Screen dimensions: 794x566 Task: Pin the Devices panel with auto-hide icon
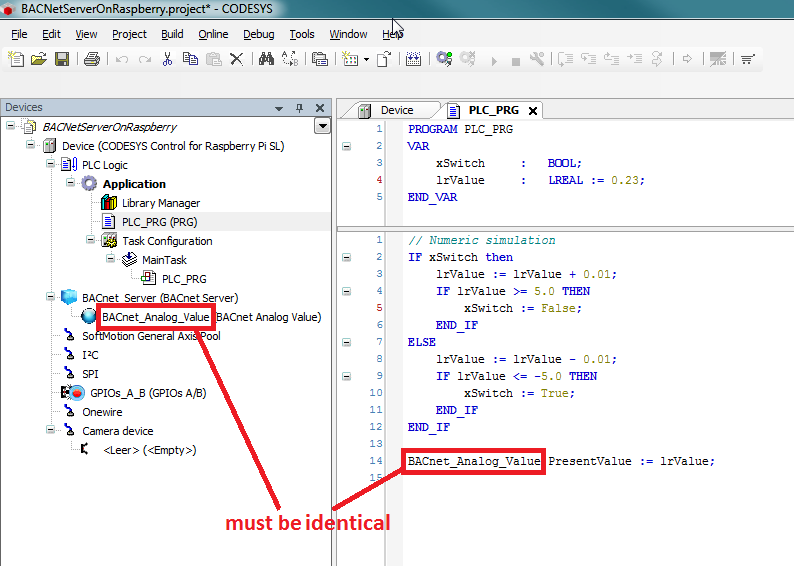tap(299, 108)
